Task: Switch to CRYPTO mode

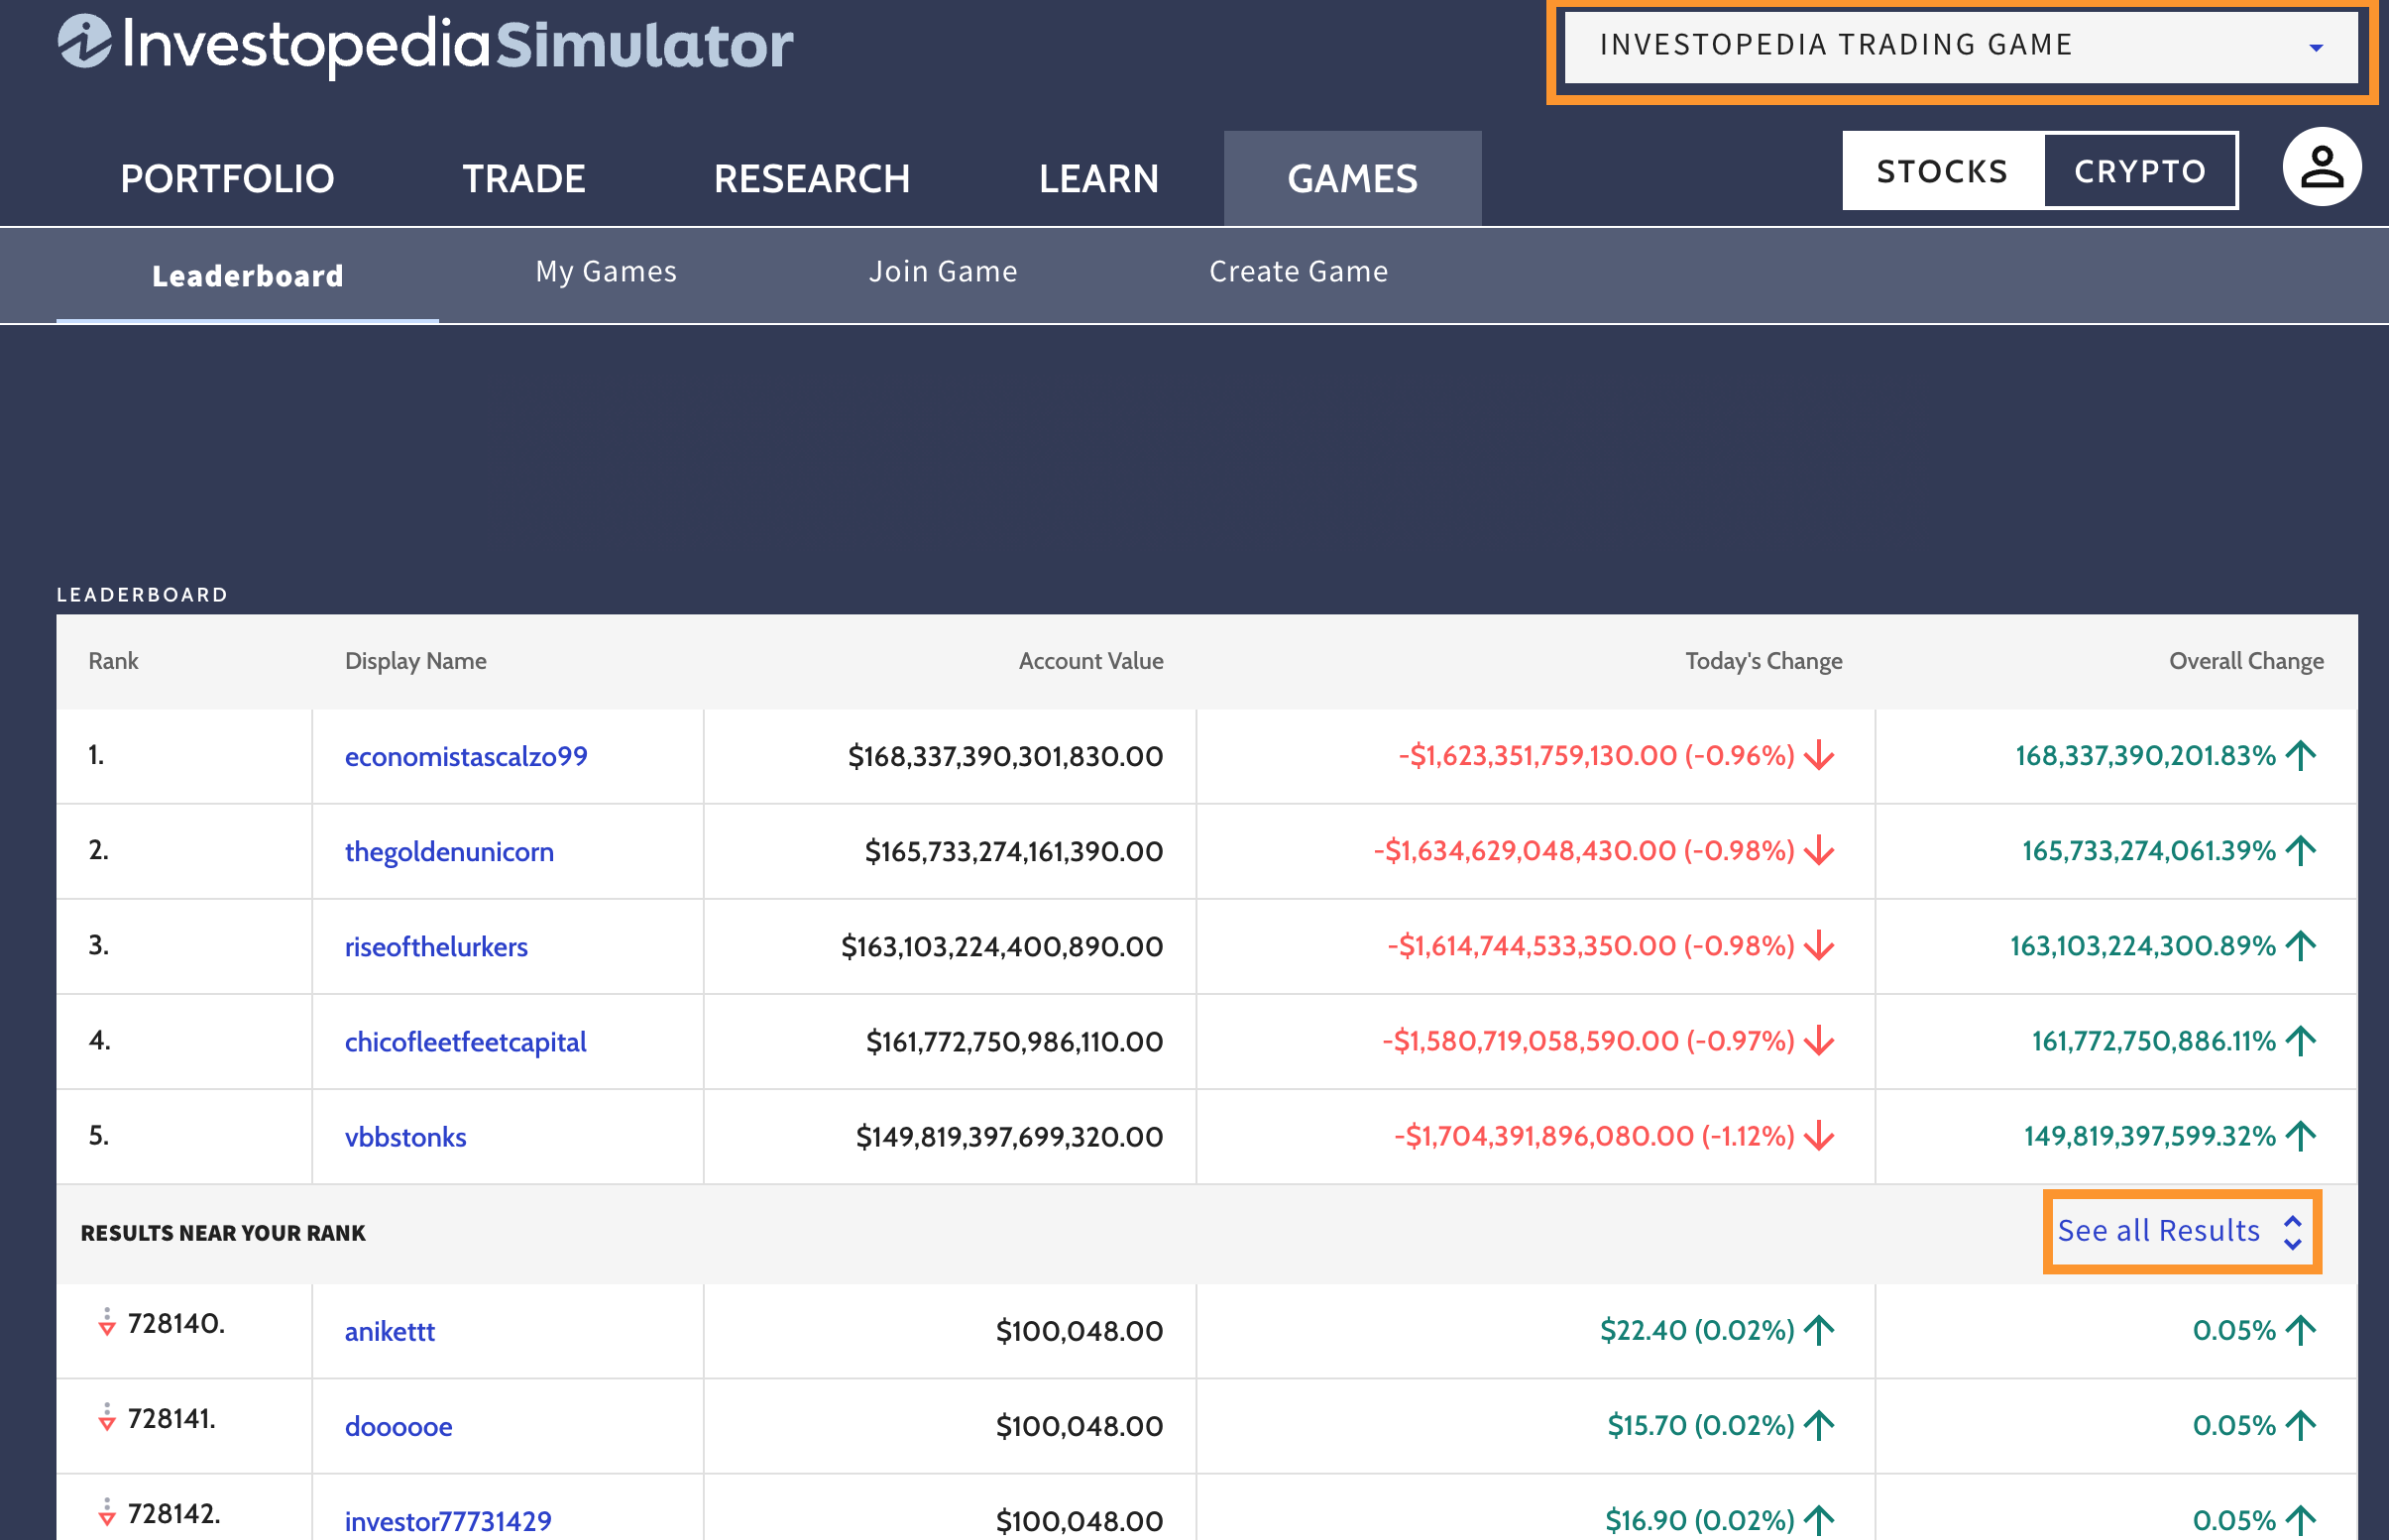Action: click(2139, 171)
